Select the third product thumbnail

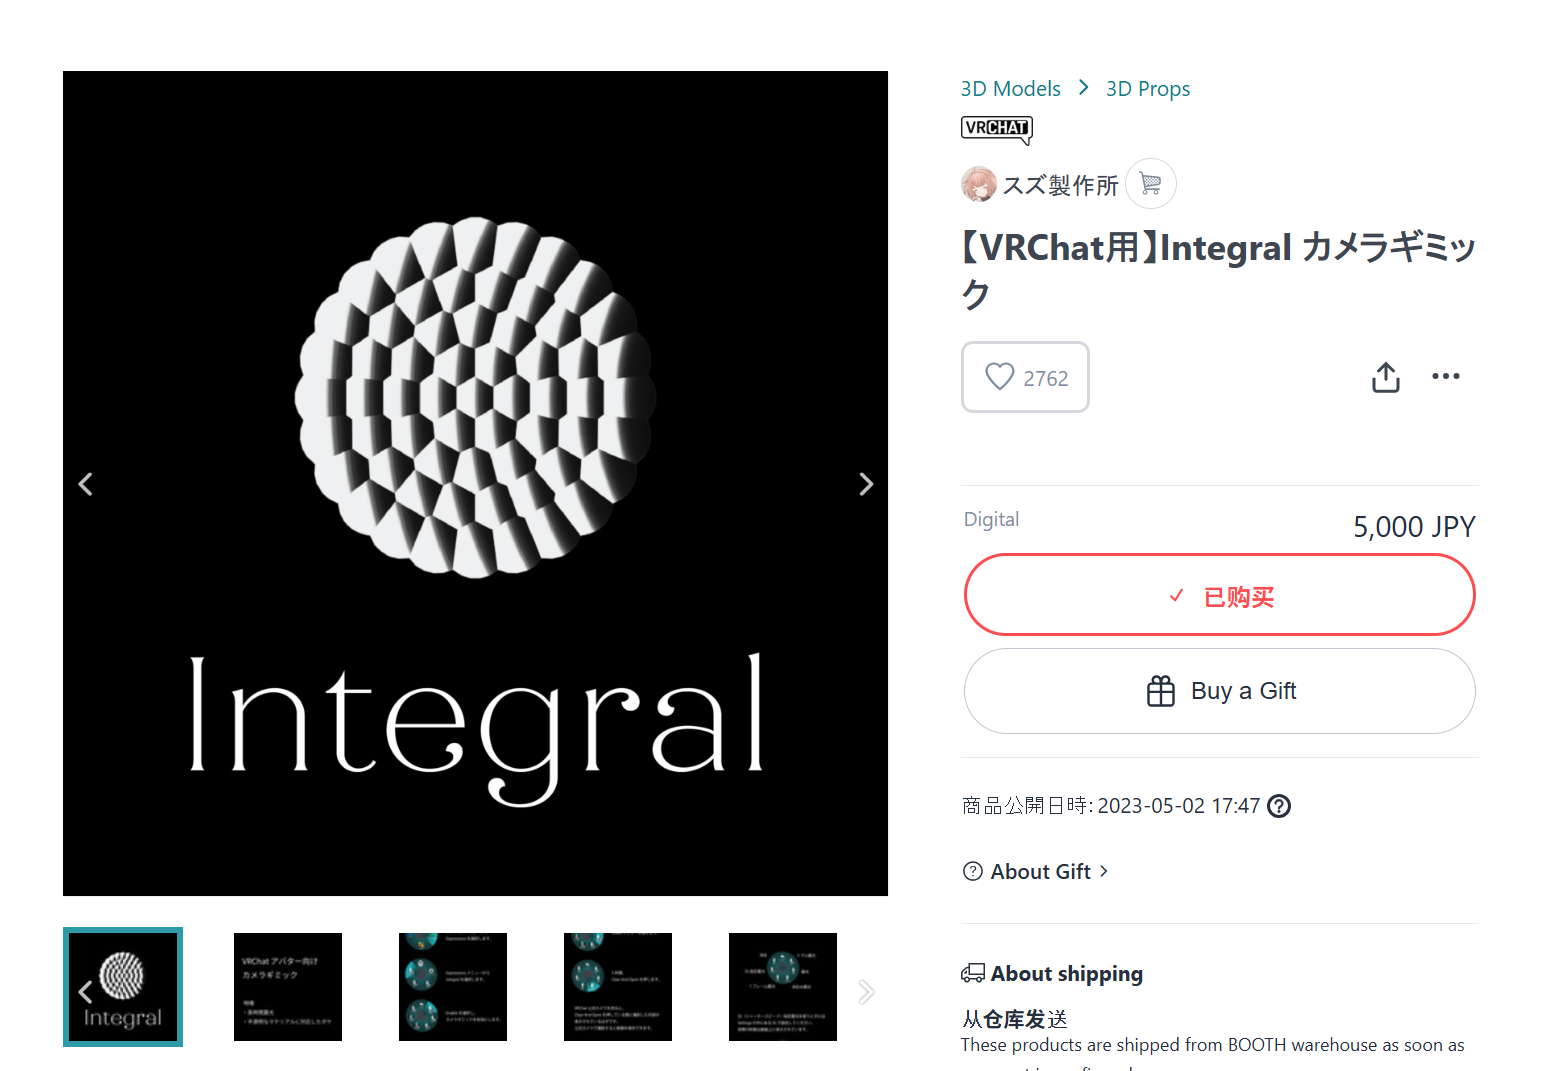[453, 987]
